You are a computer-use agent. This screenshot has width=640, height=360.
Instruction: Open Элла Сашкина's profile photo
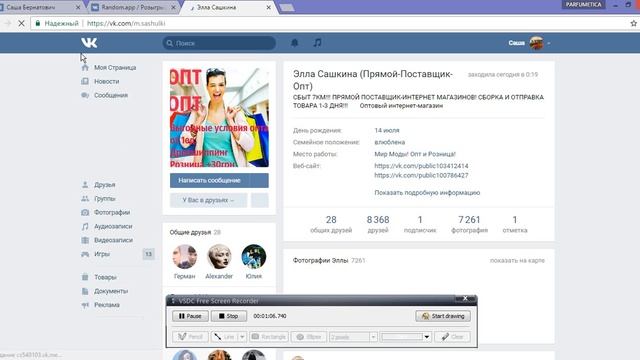219,118
